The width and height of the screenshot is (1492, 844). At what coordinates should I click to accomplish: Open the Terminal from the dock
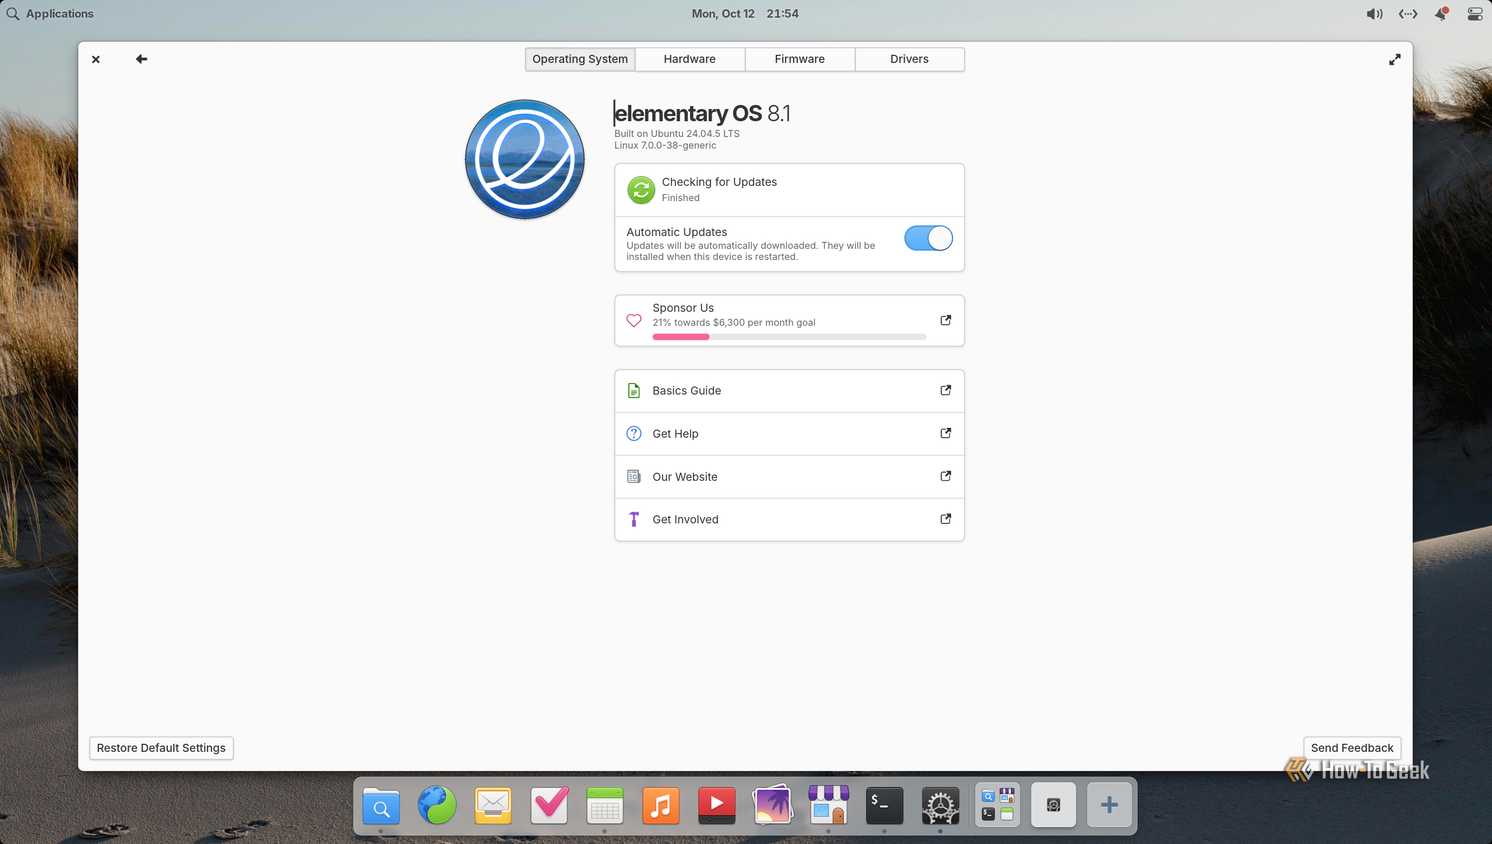click(x=885, y=805)
